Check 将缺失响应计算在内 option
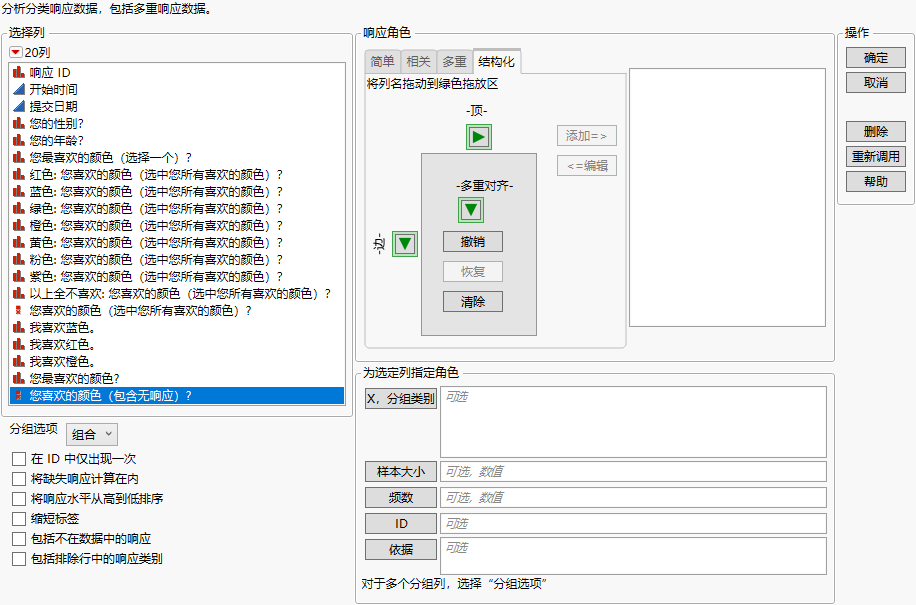The width and height of the screenshot is (916, 605). [18, 476]
